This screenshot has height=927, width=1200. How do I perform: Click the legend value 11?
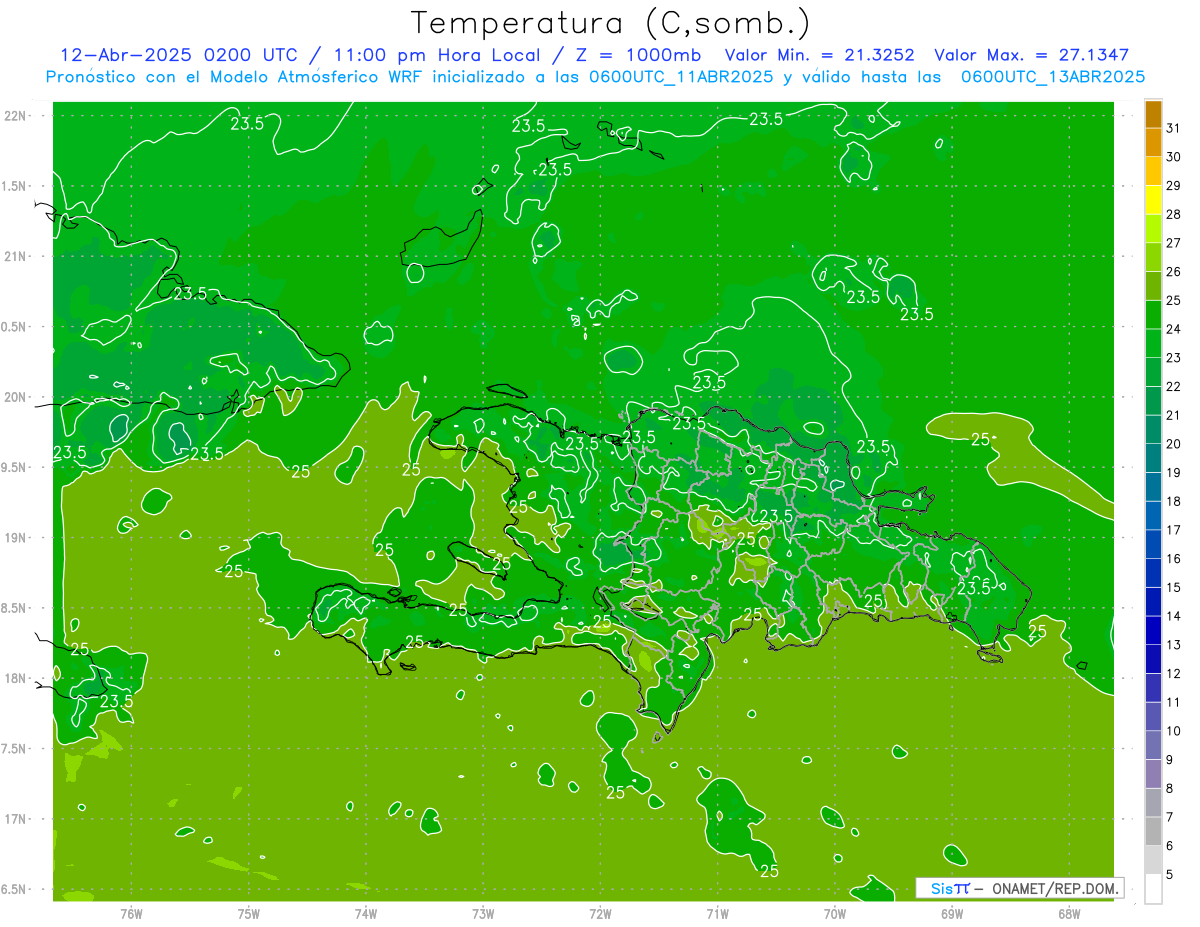1174,703
